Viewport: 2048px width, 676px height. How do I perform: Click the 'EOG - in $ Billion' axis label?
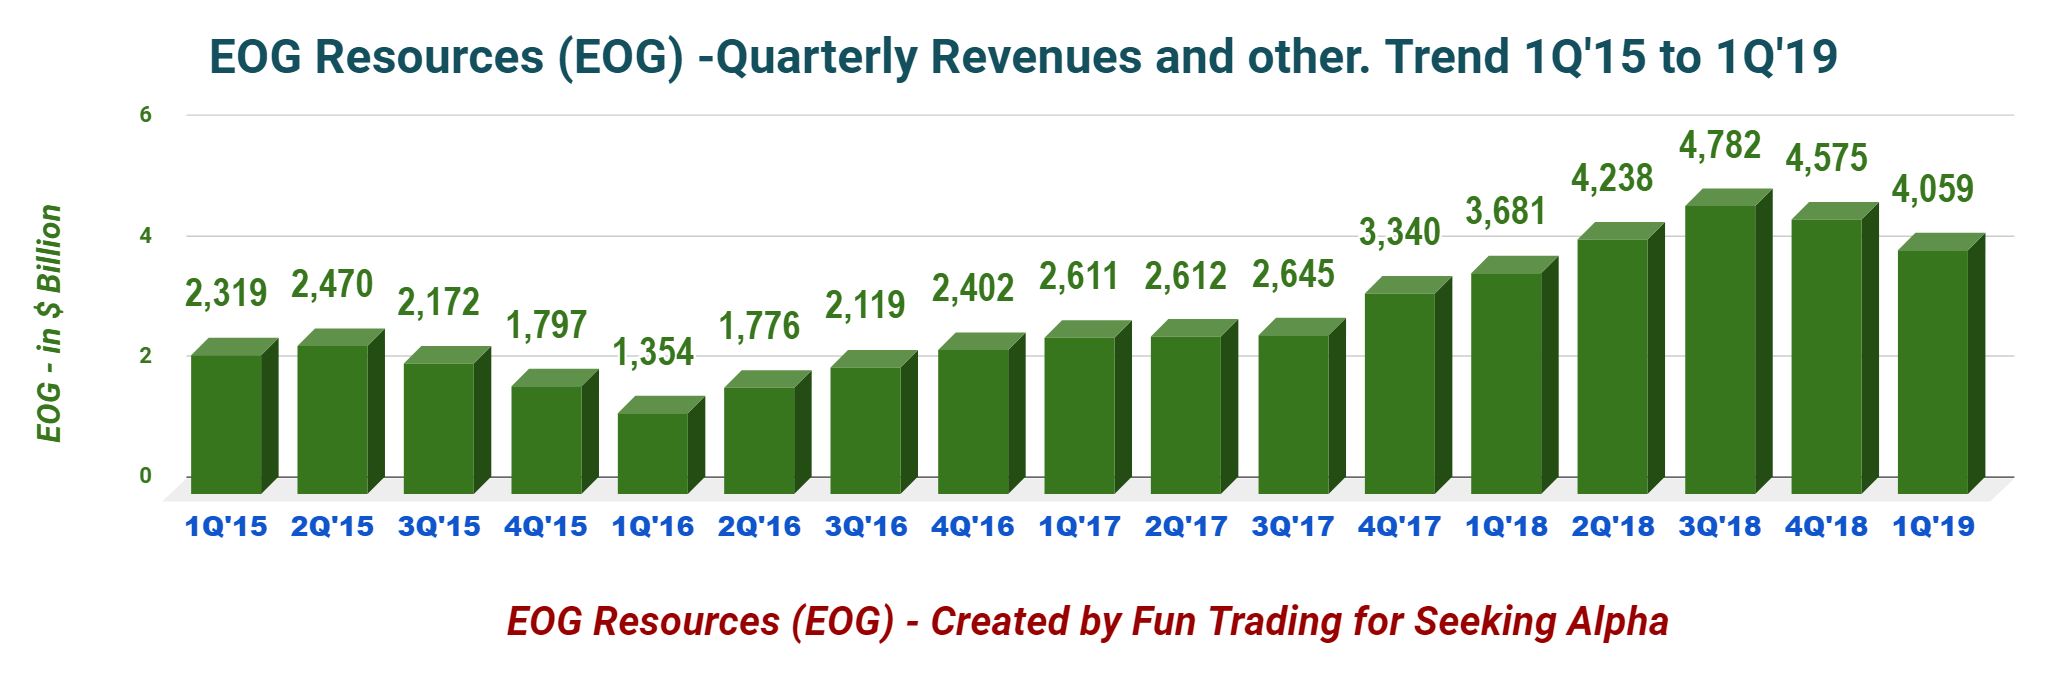pyautogui.click(x=49, y=323)
